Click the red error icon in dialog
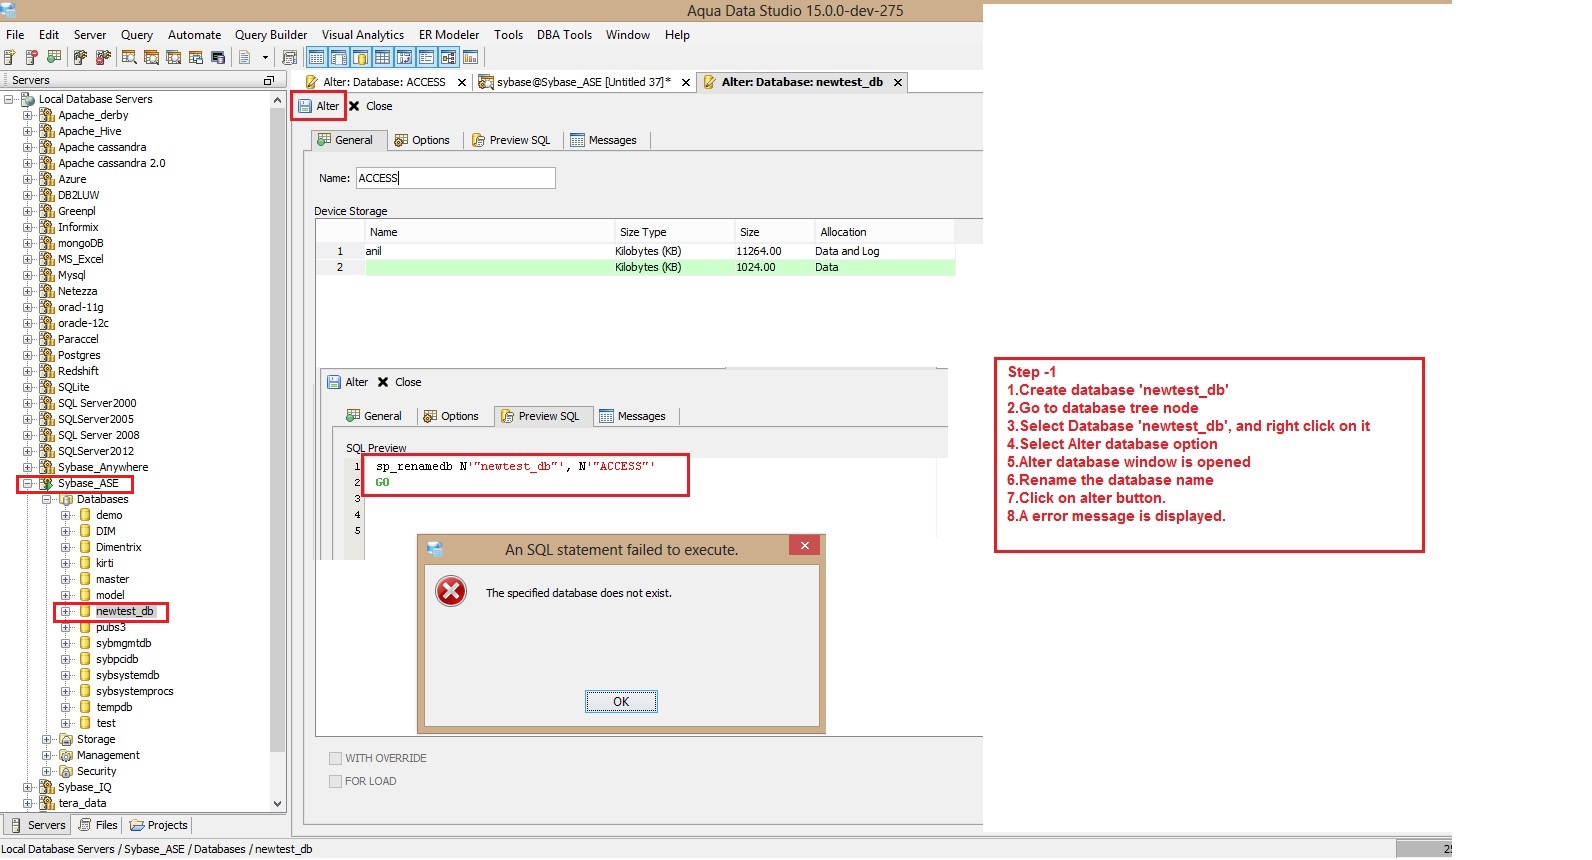1592x860 pixels. pyautogui.click(x=451, y=591)
